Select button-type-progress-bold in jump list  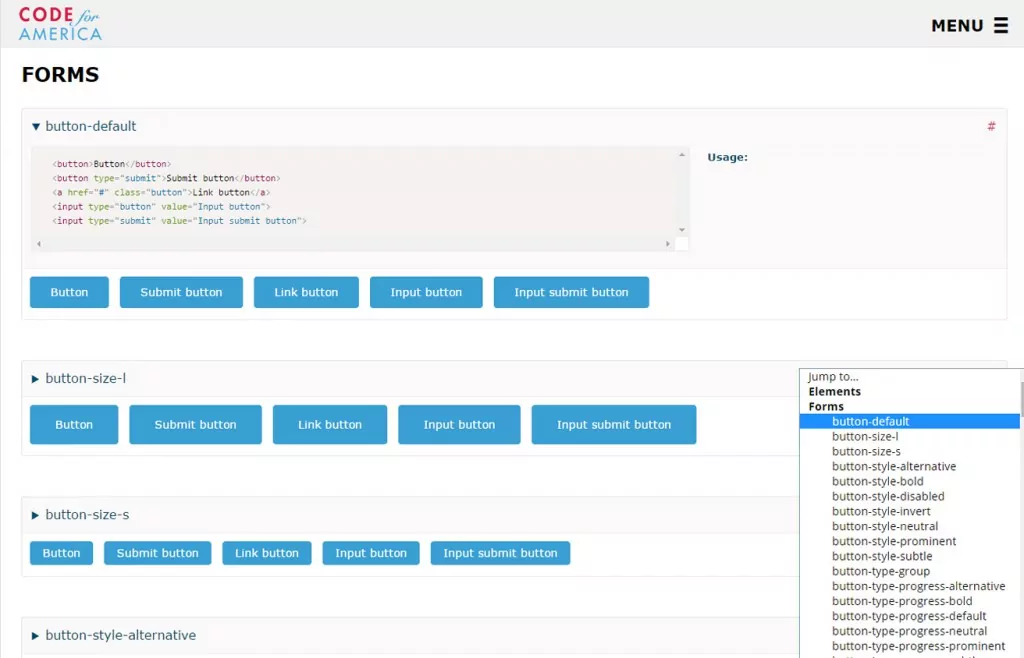tap(909, 602)
